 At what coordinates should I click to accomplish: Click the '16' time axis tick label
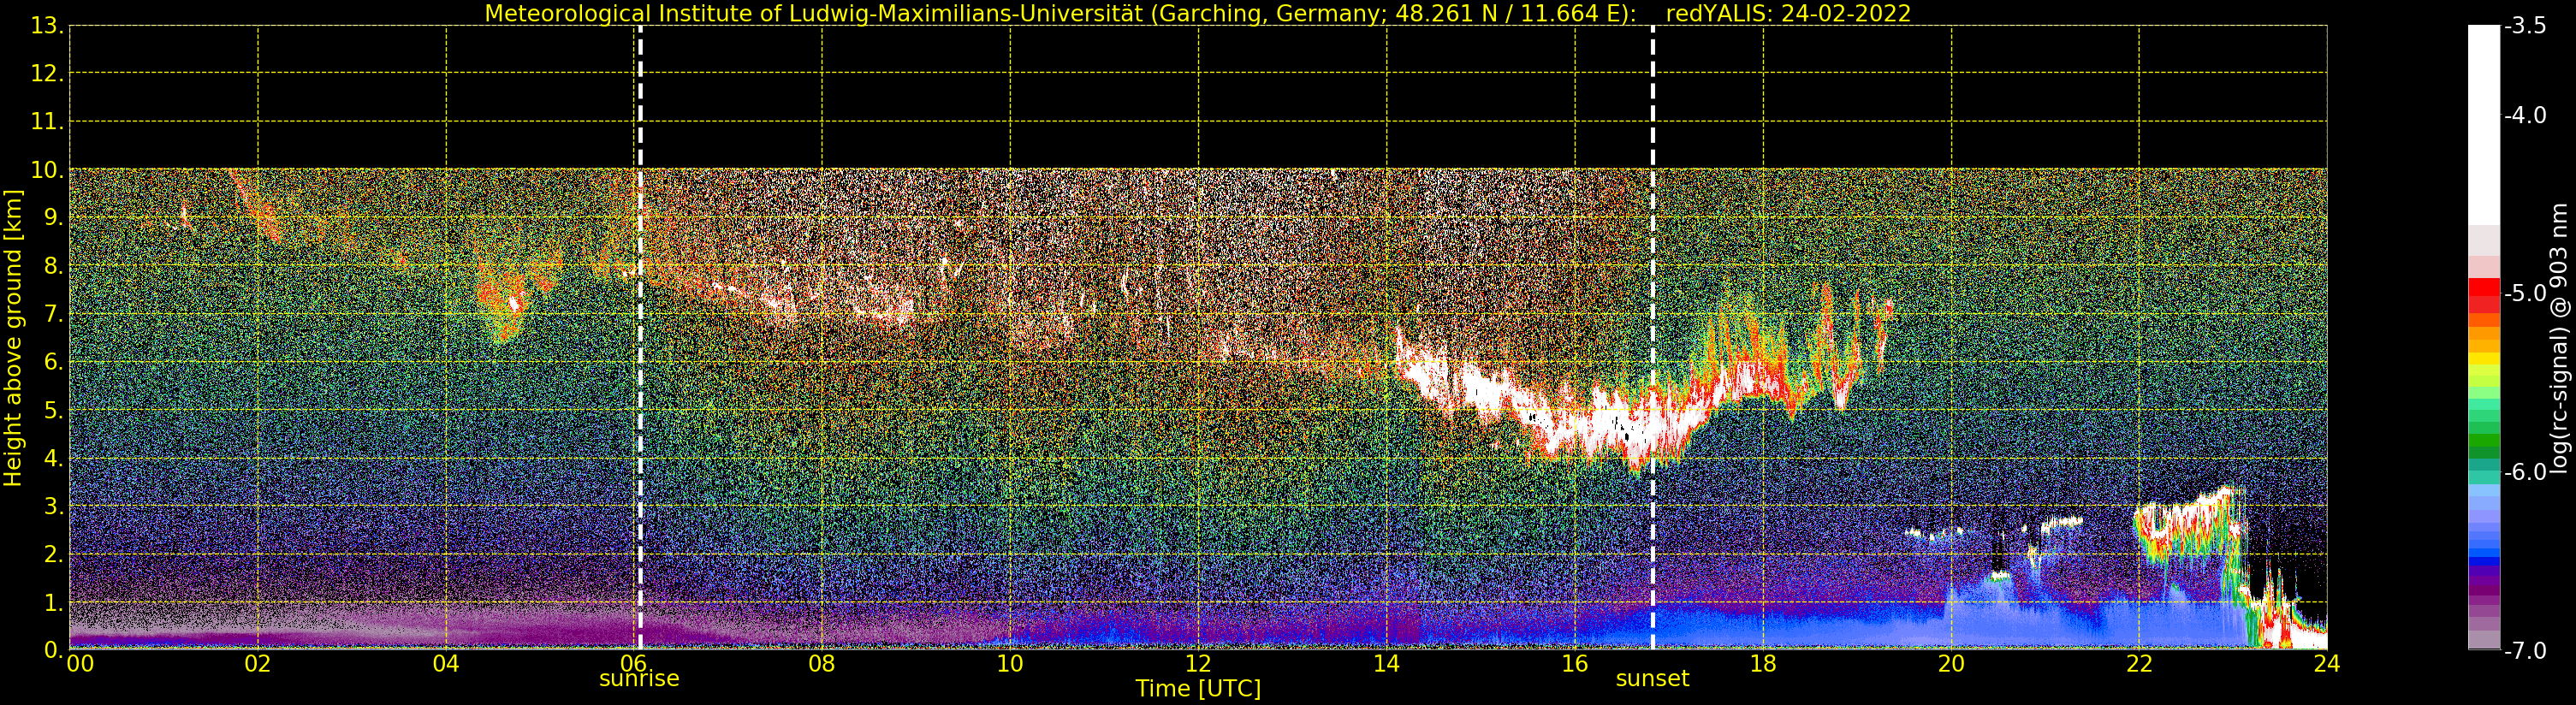click(x=1575, y=664)
